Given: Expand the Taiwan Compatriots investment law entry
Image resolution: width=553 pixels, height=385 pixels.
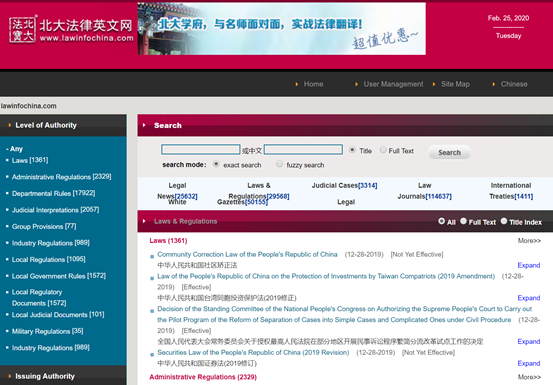Looking at the screenshot, I should [x=529, y=298].
